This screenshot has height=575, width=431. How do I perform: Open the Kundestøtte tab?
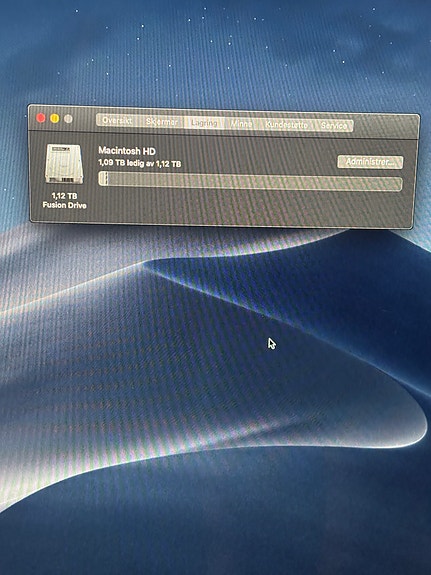click(286, 125)
